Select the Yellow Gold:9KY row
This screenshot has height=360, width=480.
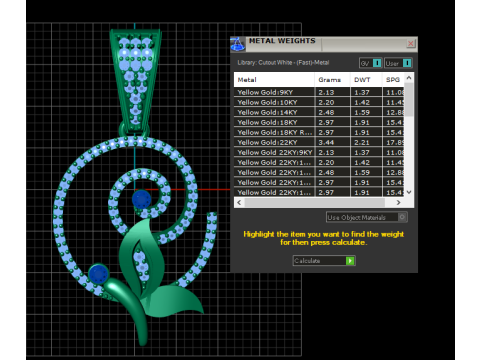click(319, 92)
